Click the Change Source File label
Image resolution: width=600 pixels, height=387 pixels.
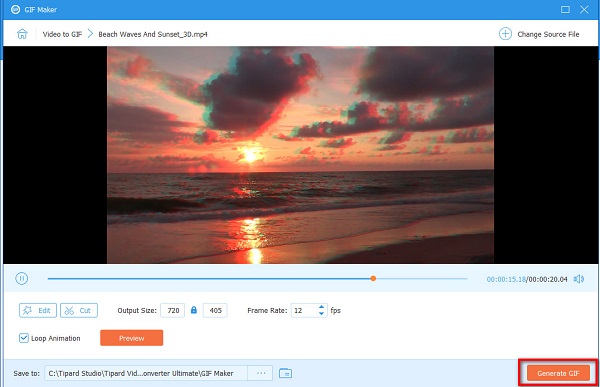(548, 34)
